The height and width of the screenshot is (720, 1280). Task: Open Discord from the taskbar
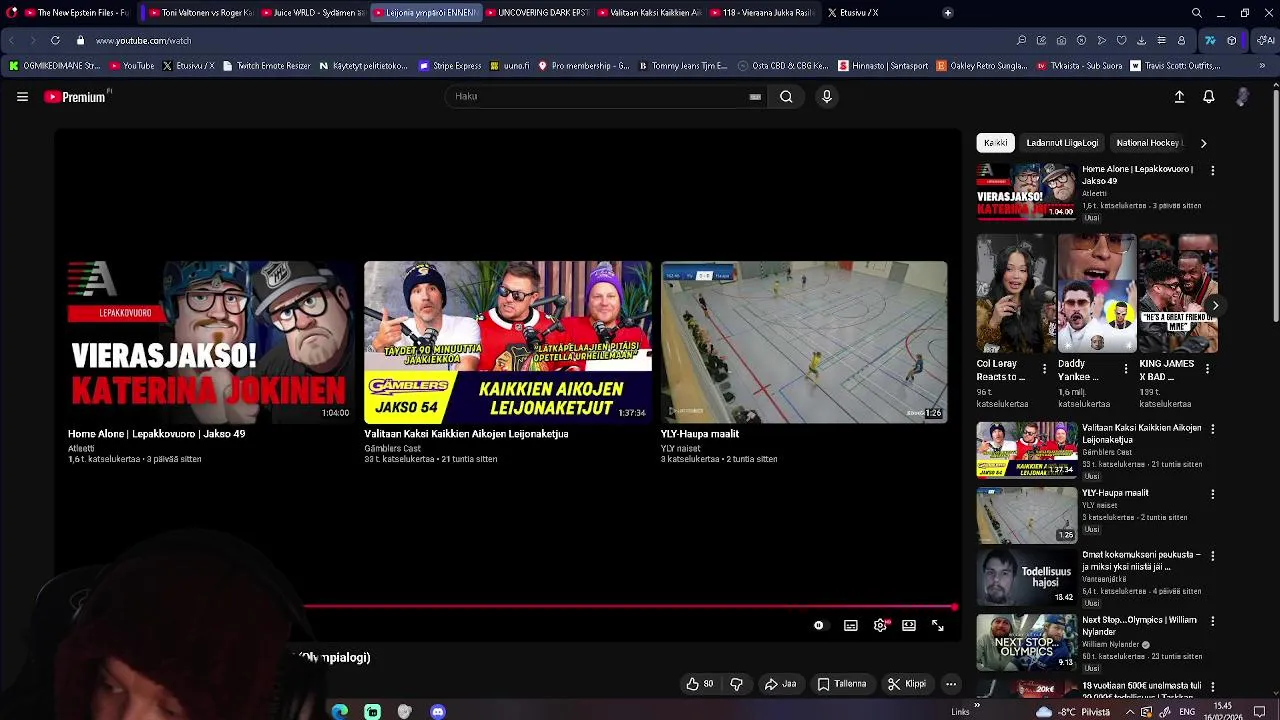pyautogui.click(x=437, y=711)
